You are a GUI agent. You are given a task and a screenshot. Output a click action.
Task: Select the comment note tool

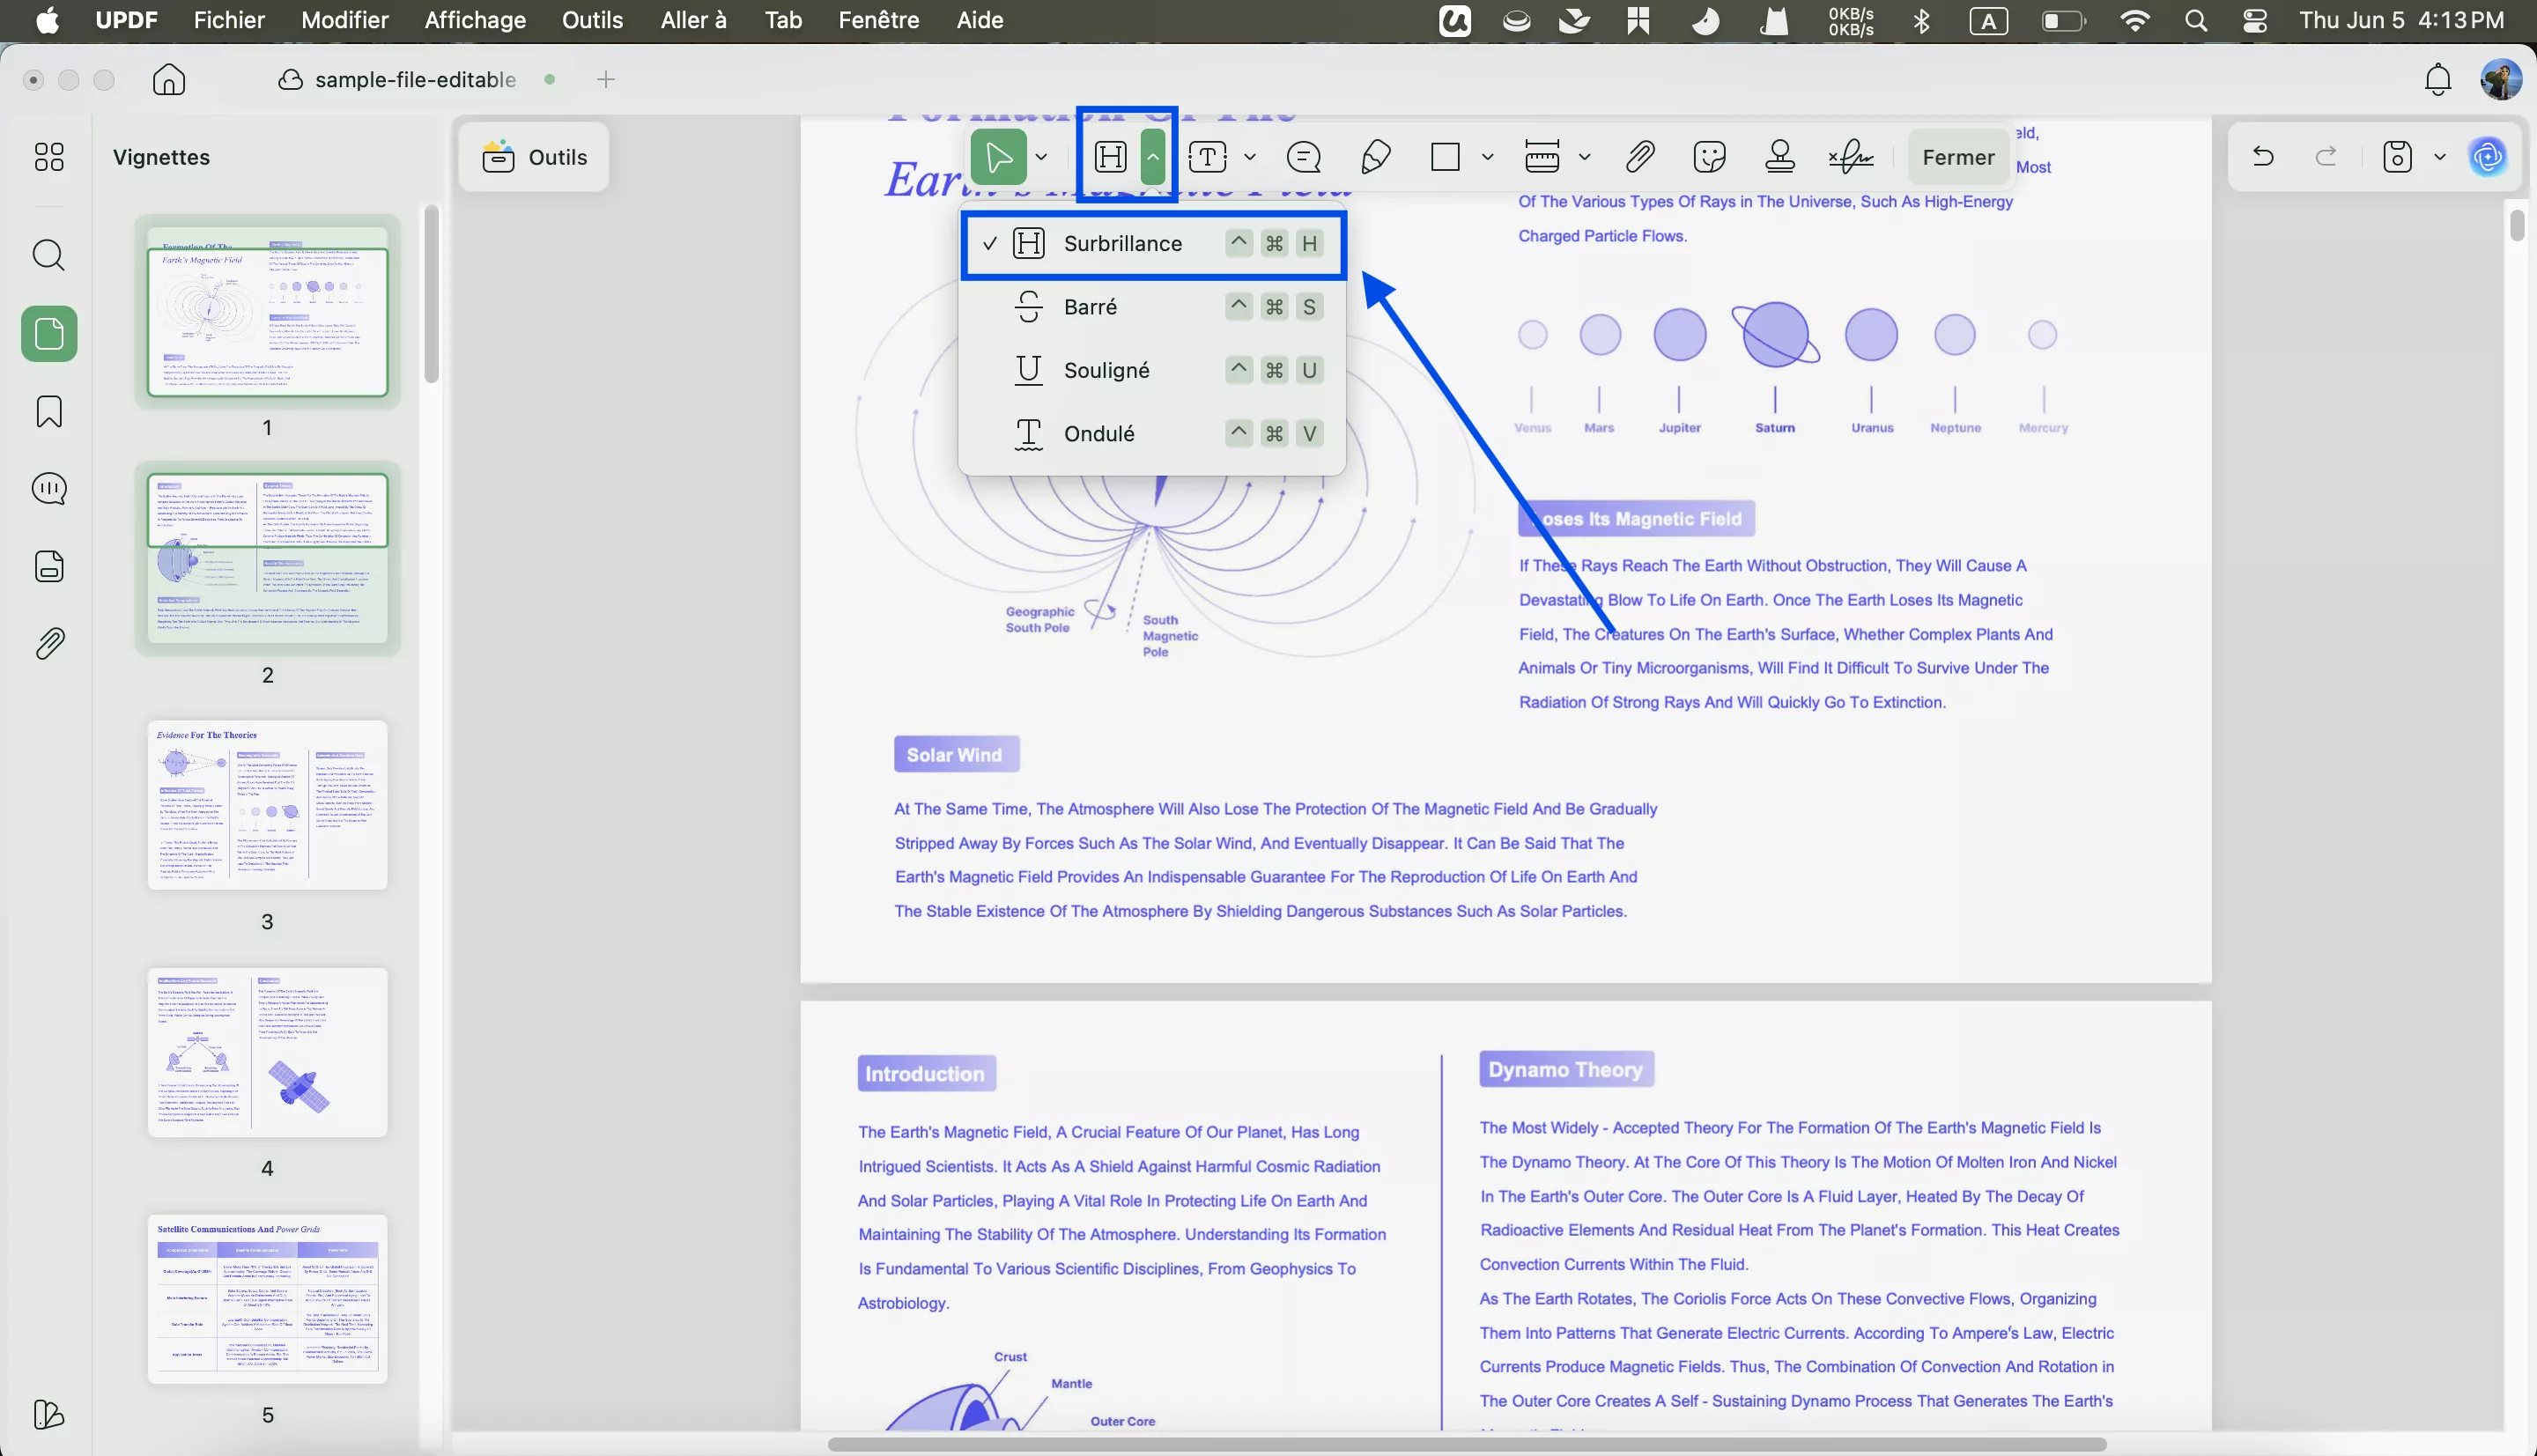click(1304, 157)
